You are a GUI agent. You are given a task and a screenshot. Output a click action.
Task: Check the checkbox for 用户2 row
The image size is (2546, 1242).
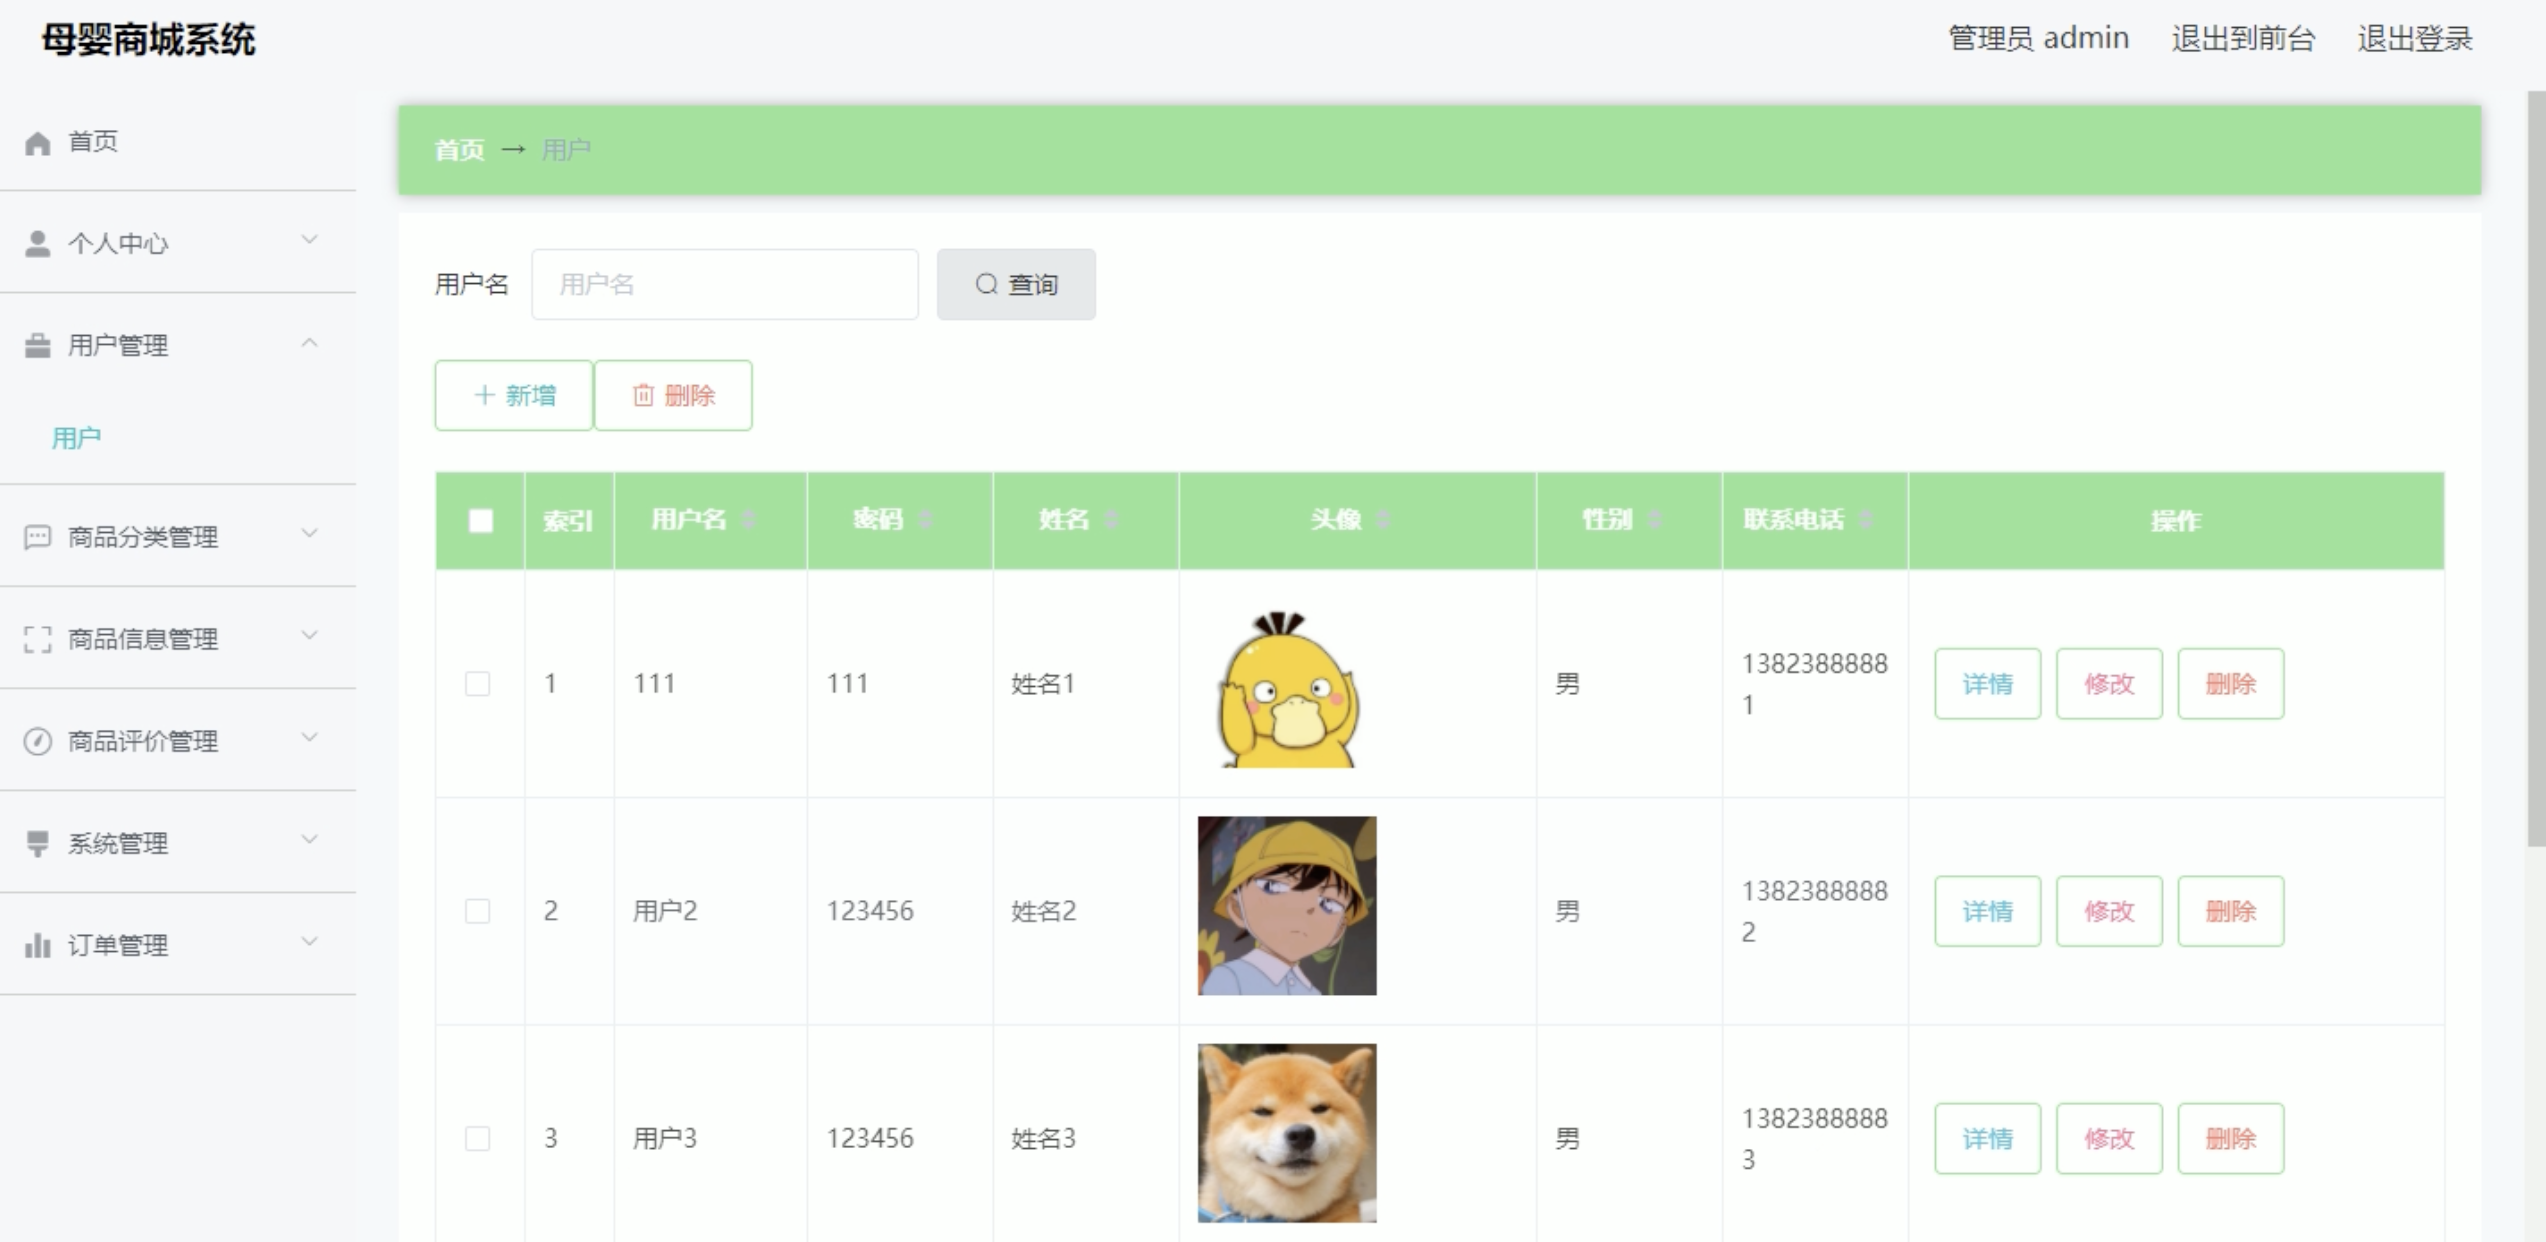click(478, 911)
